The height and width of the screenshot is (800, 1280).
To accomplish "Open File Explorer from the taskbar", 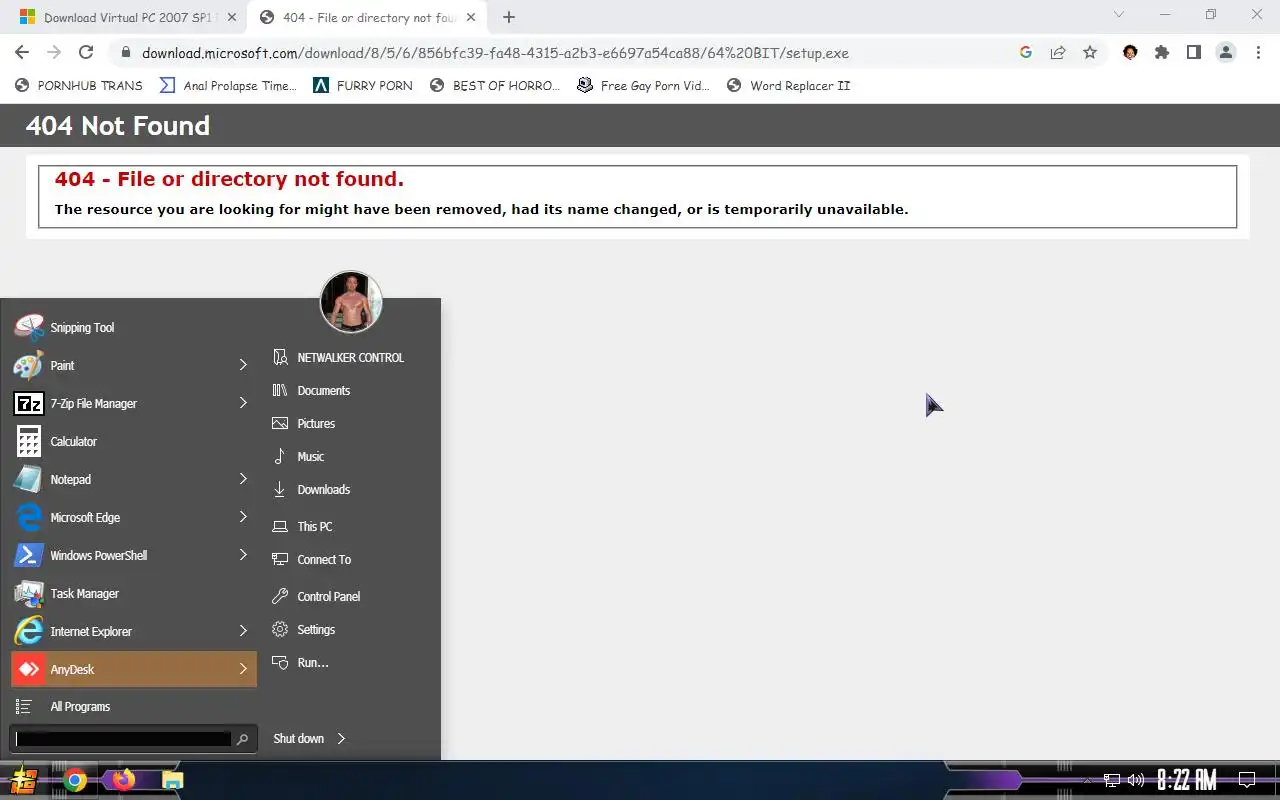I will click(x=173, y=780).
